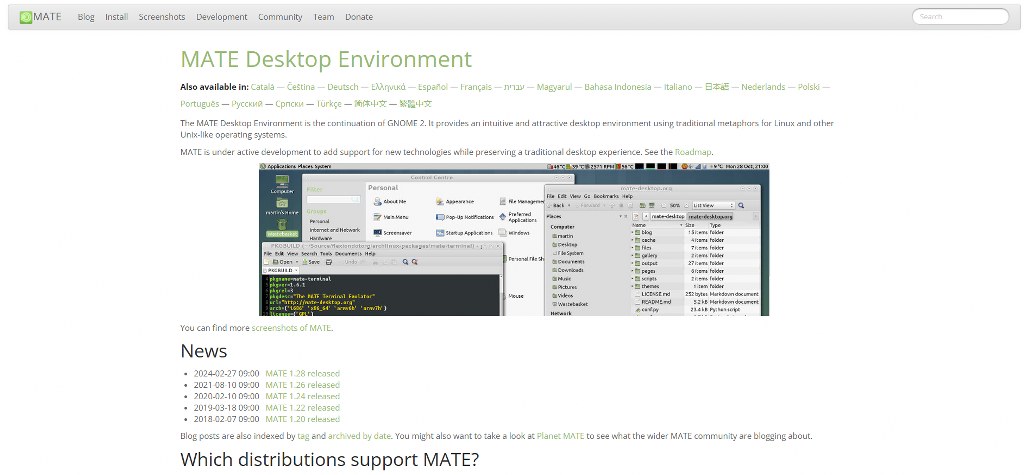The image size is (1024, 475).
Task: Follow the 'archived by date' link
Action: (x=359, y=436)
